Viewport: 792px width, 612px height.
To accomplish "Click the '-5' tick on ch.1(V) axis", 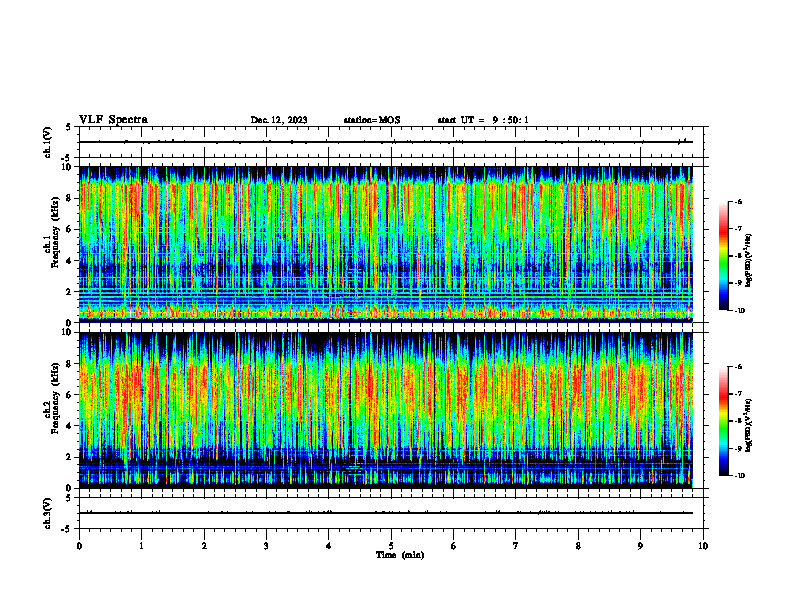I will 68,158.
